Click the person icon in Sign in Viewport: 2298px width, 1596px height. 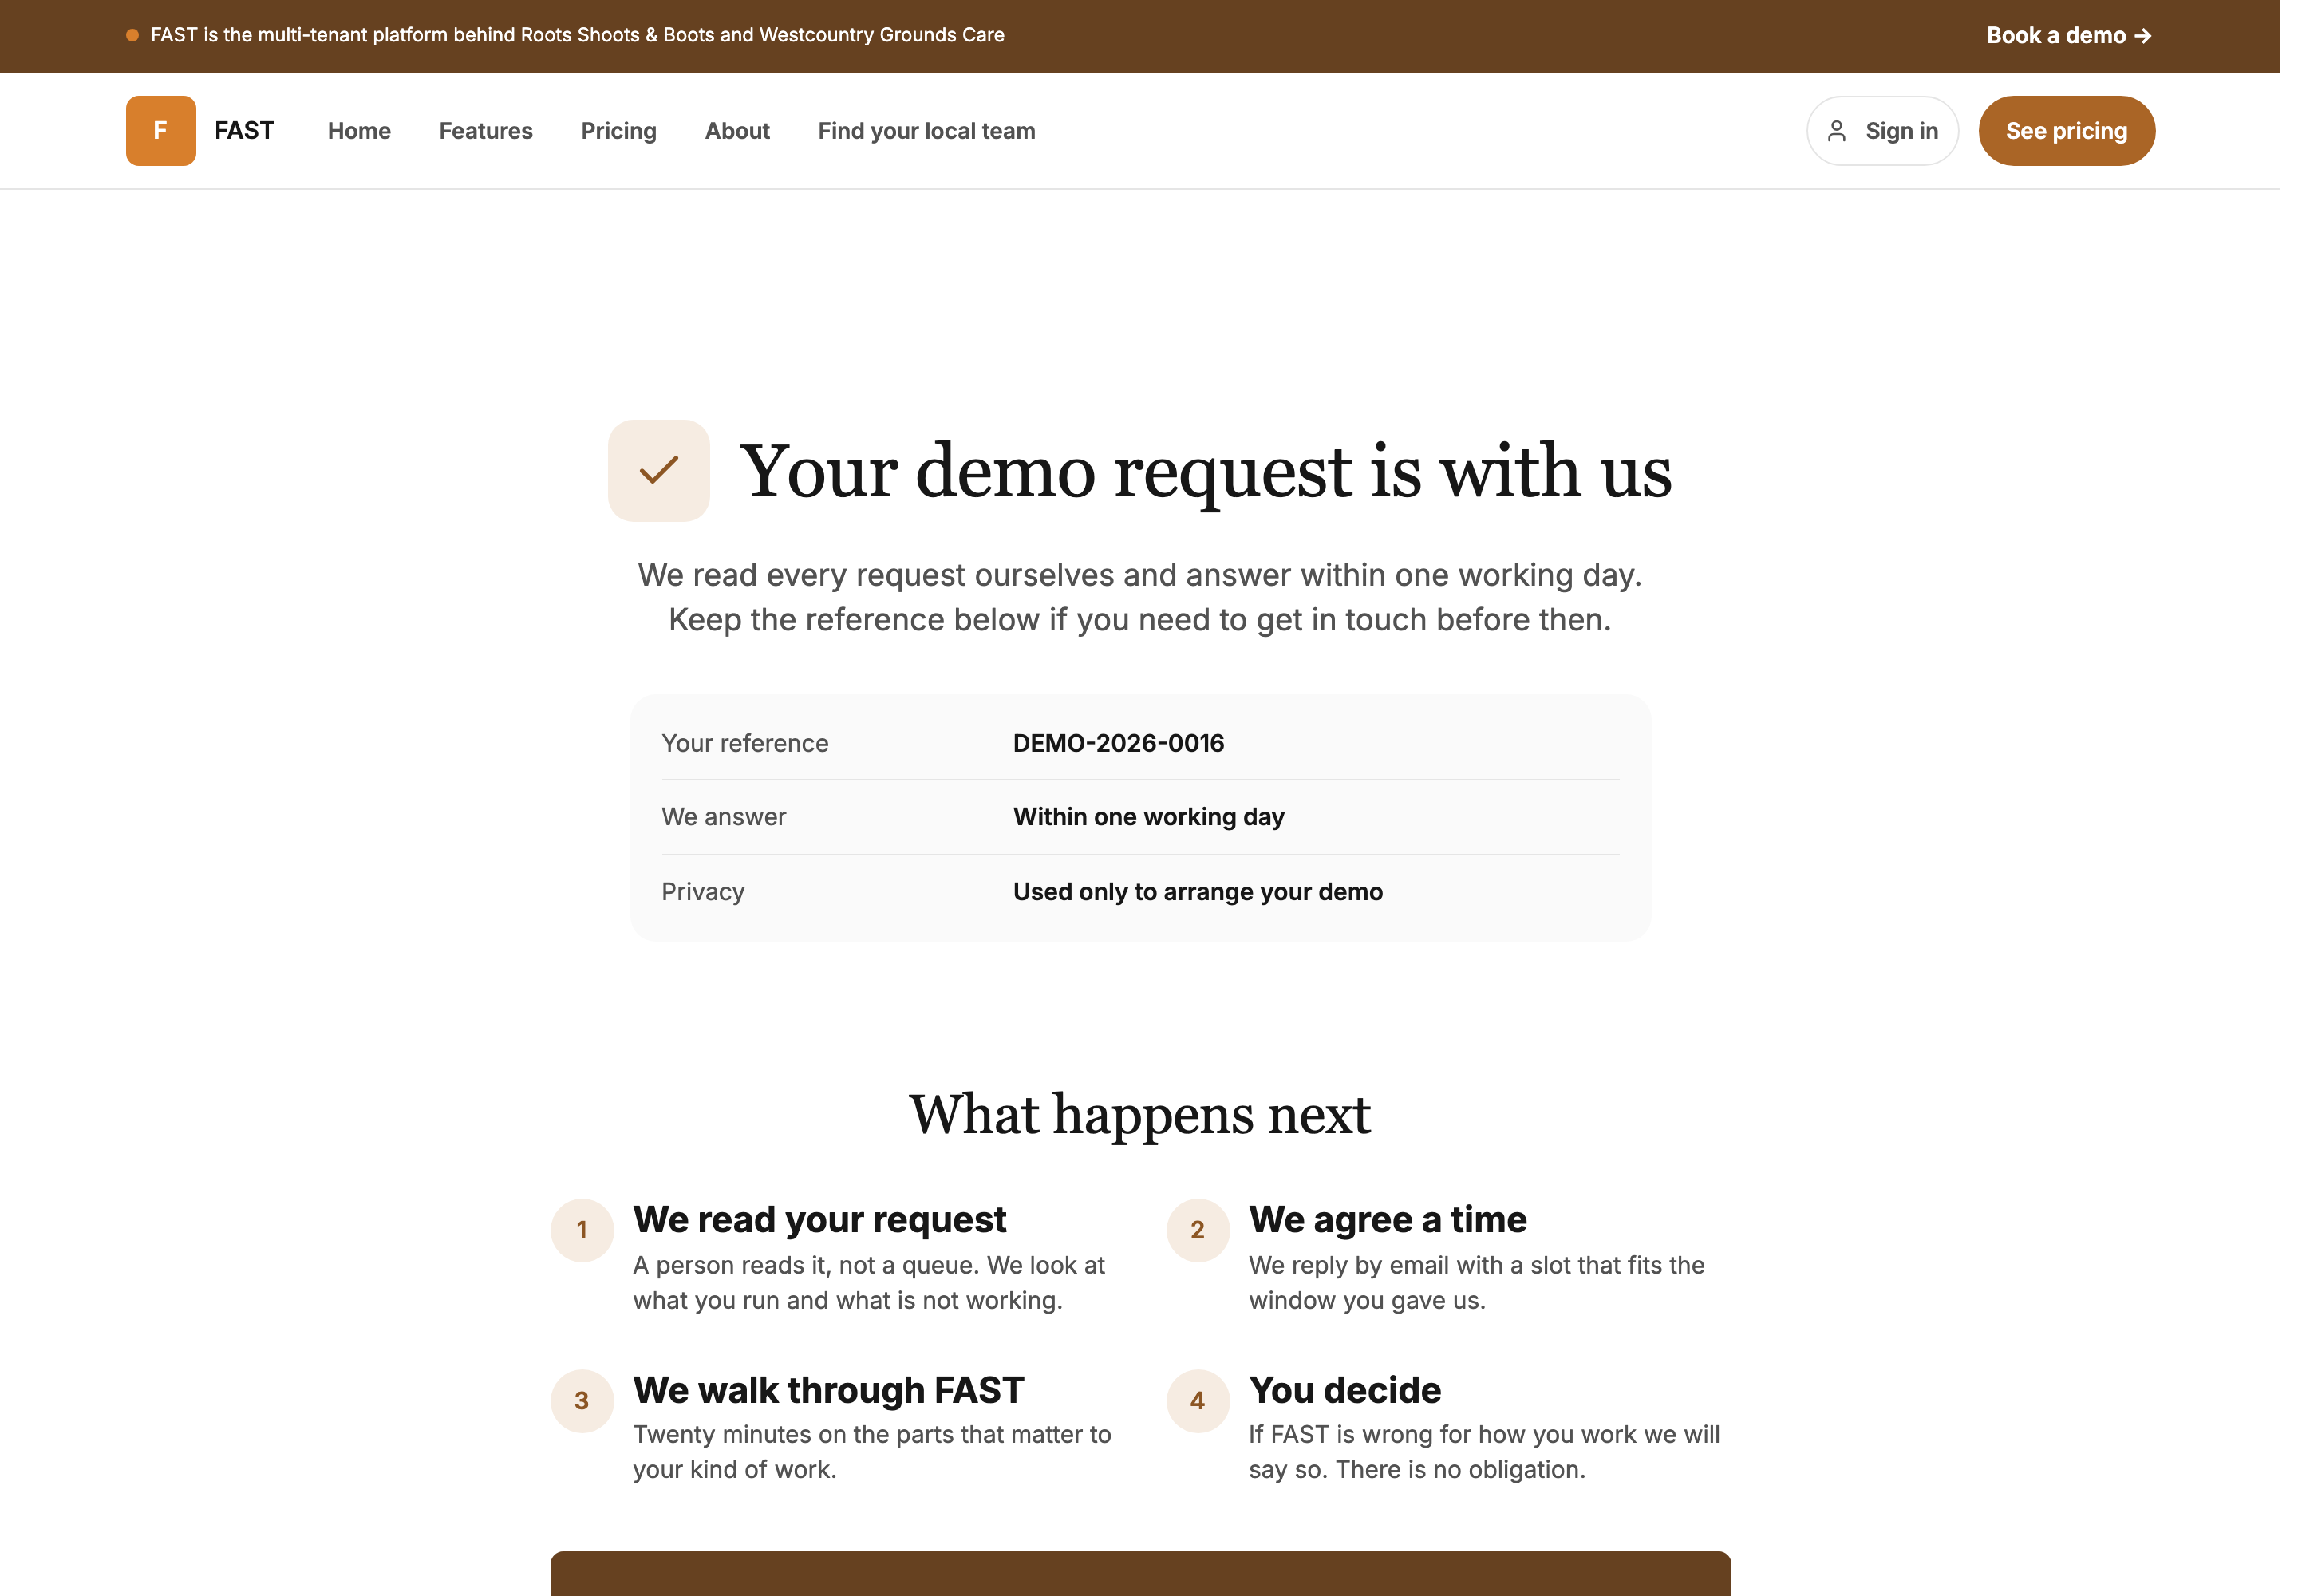(1837, 131)
